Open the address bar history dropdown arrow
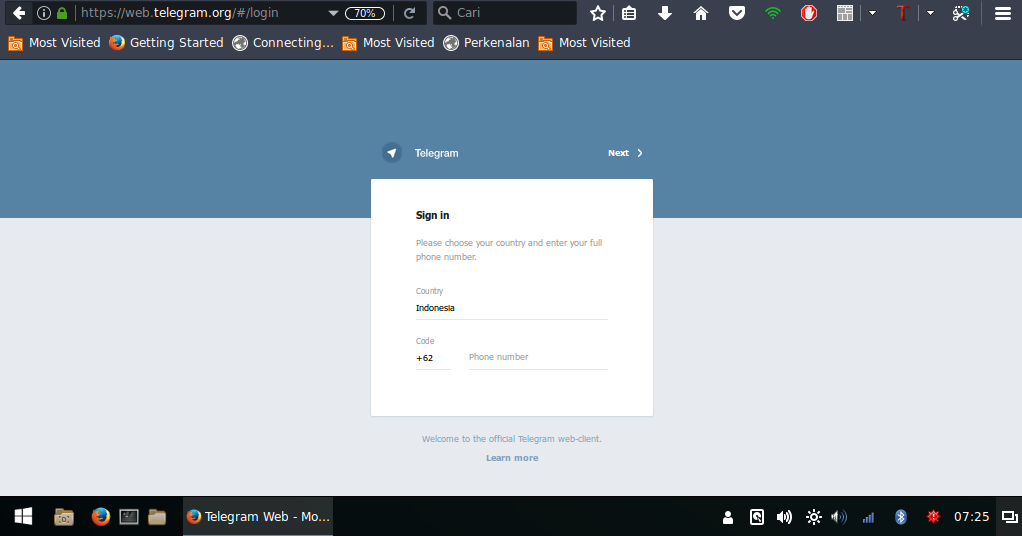Image resolution: width=1022 pixels, height=536 pixels. pyautogui.click(x=333, y=13)
